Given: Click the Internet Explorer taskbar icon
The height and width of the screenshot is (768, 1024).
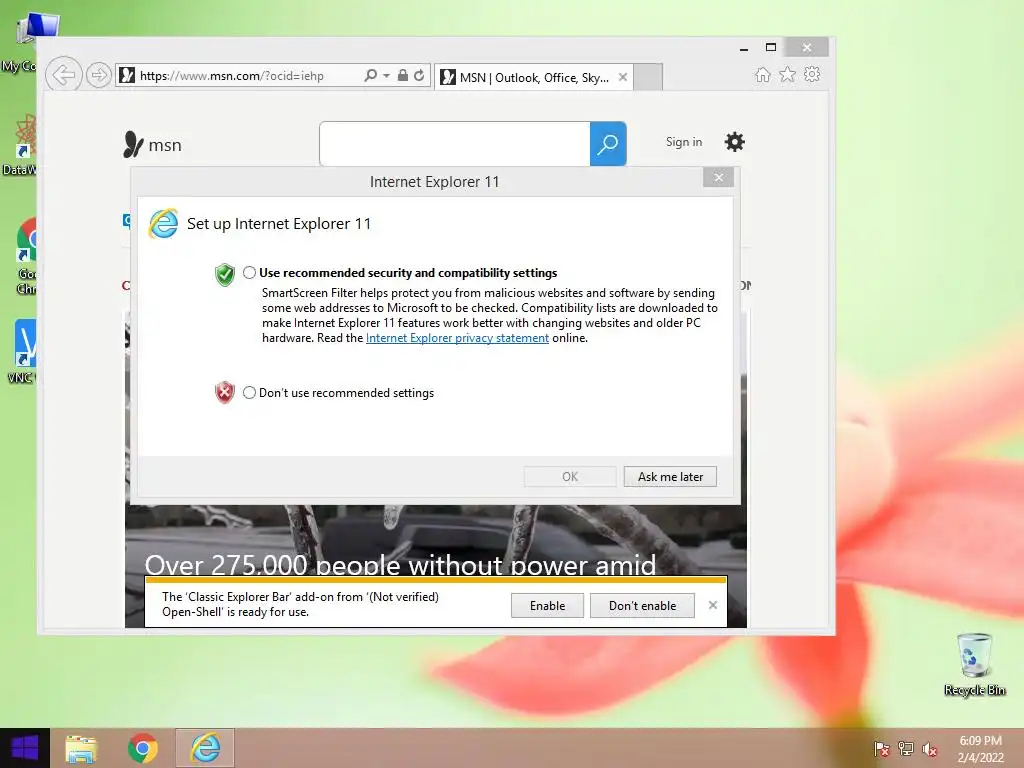Looking at the screenshot, I should coord(205,748).
